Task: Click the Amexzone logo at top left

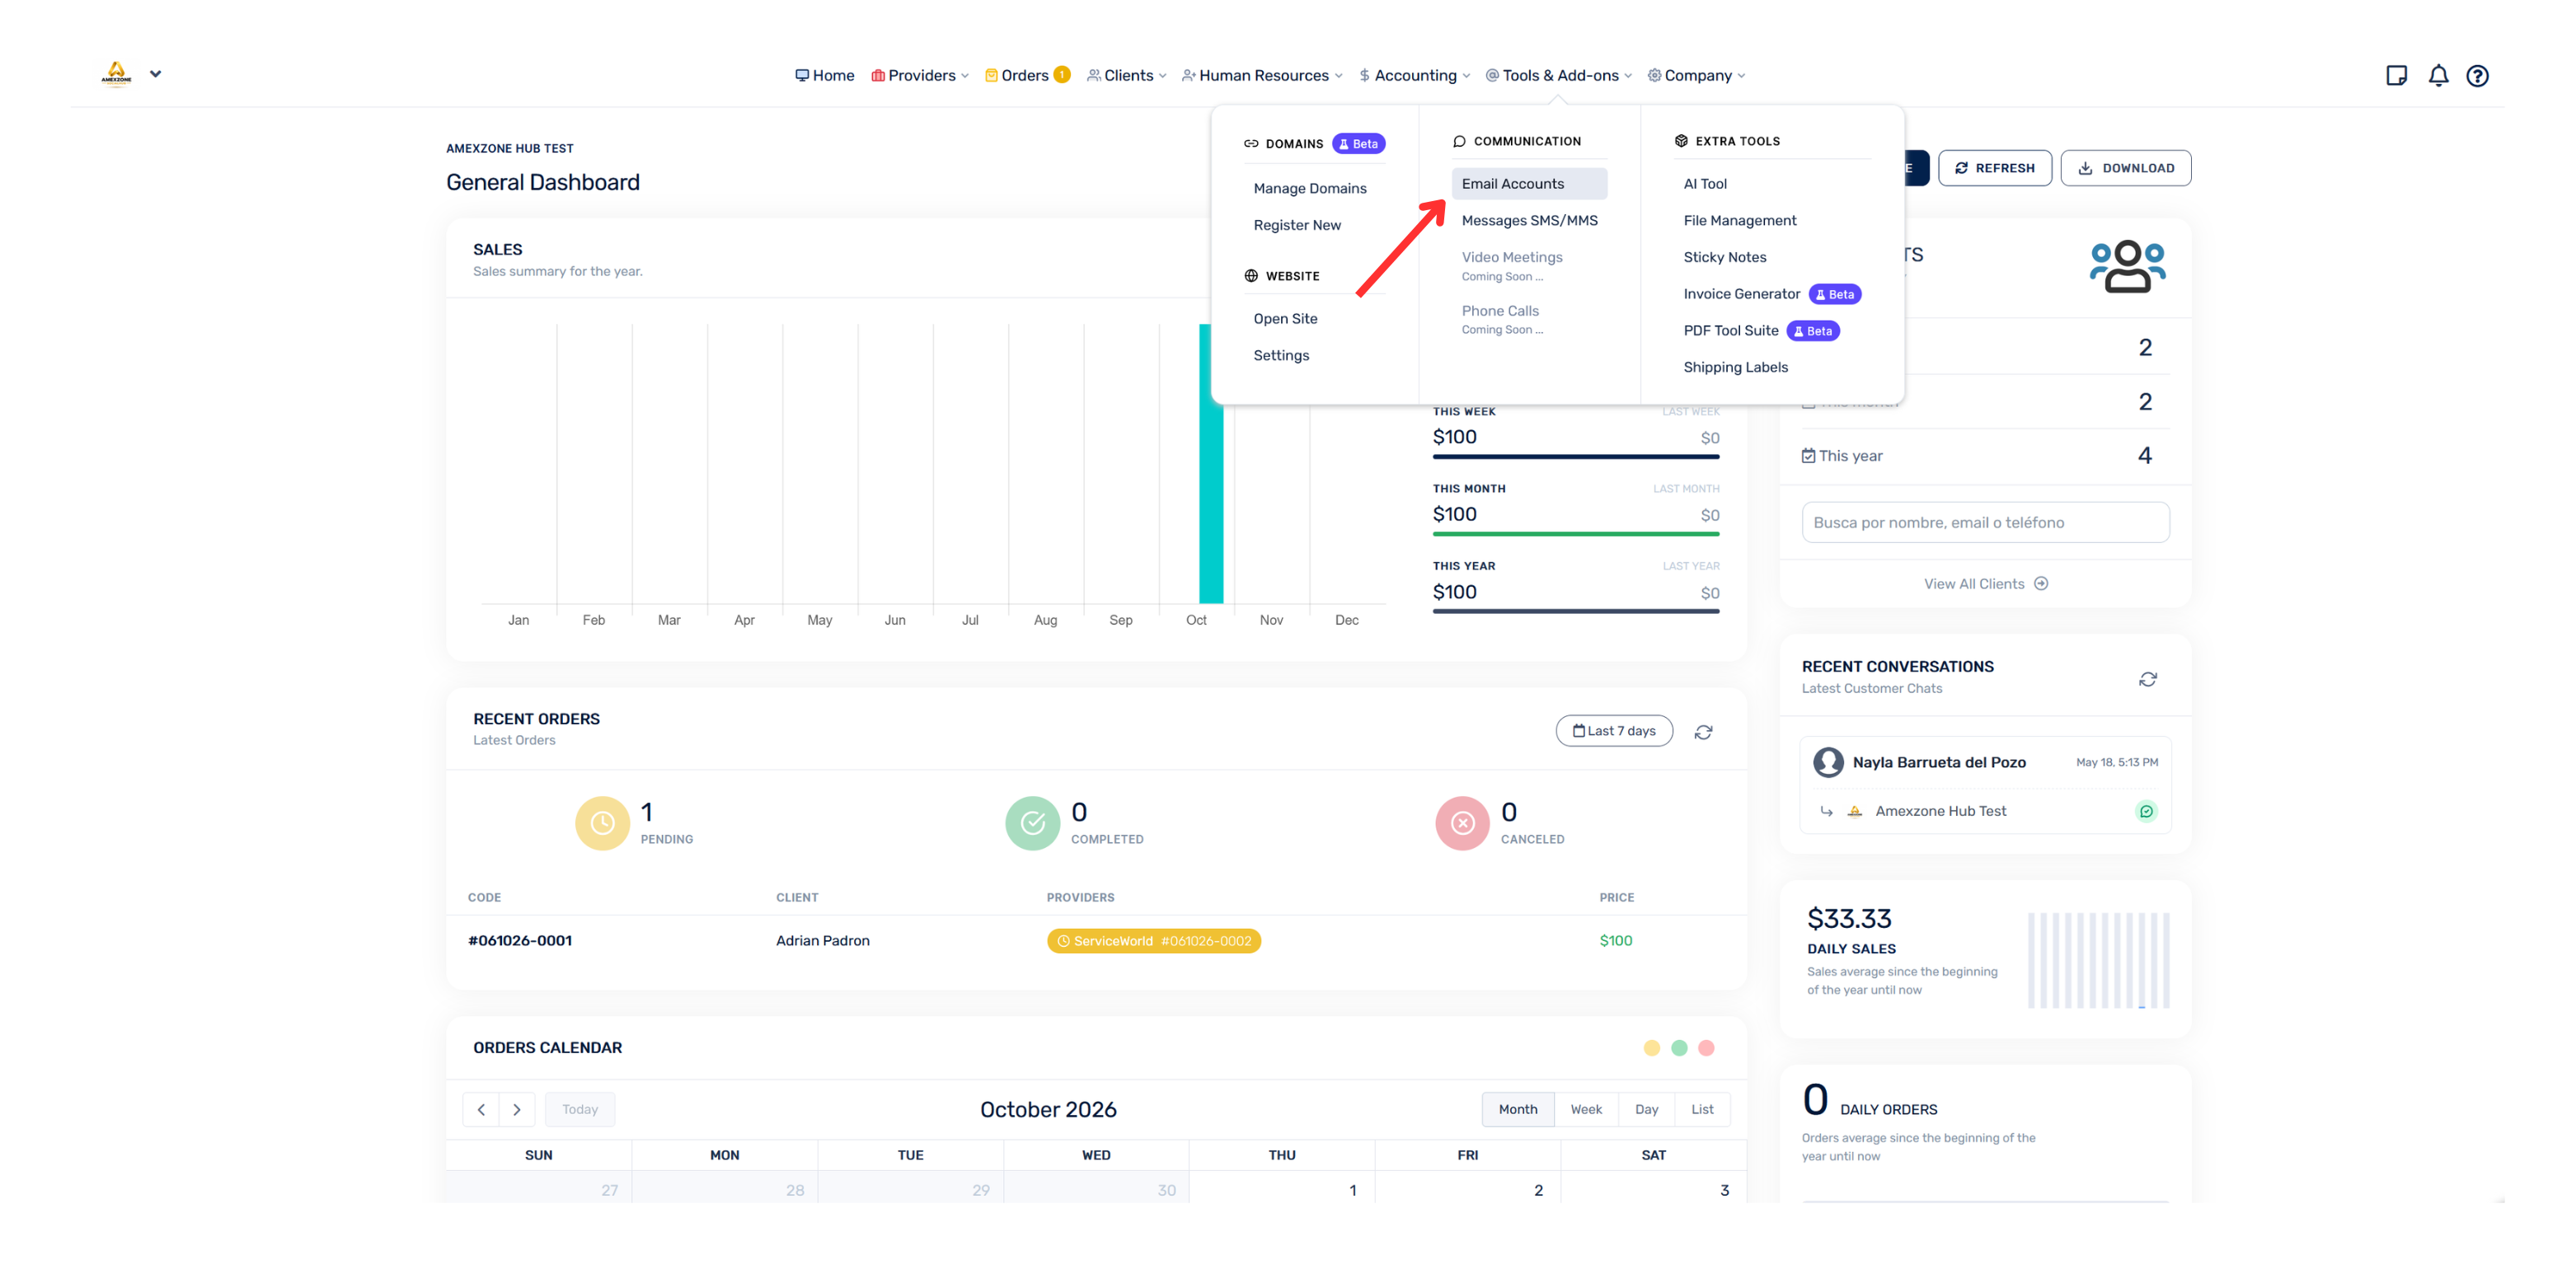Action: coord(116,74)
